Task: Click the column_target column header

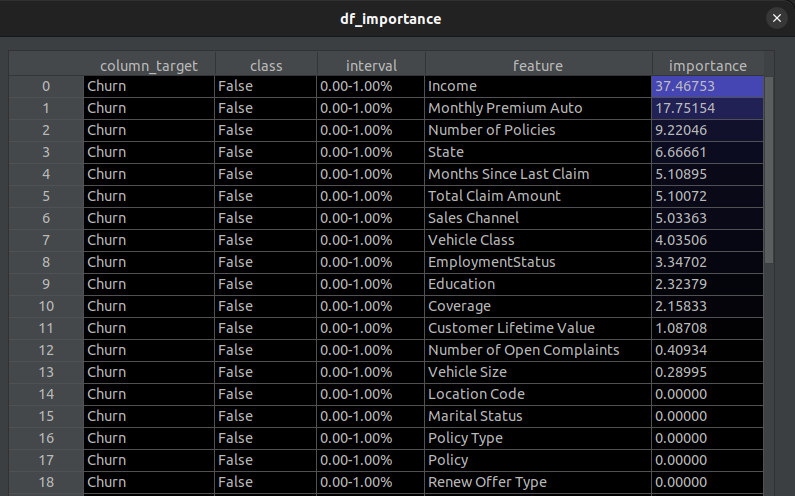Action: coord(149,65)
